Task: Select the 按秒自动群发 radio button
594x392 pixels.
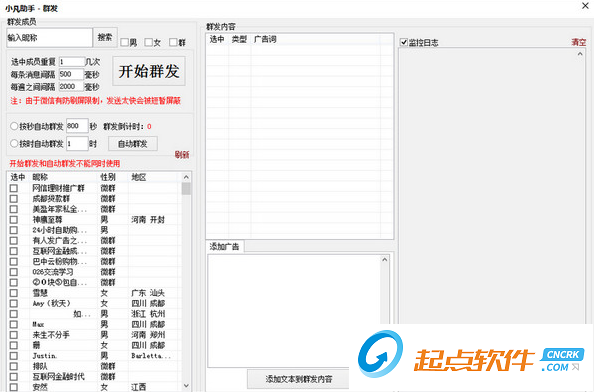Action: pos(14,126)
